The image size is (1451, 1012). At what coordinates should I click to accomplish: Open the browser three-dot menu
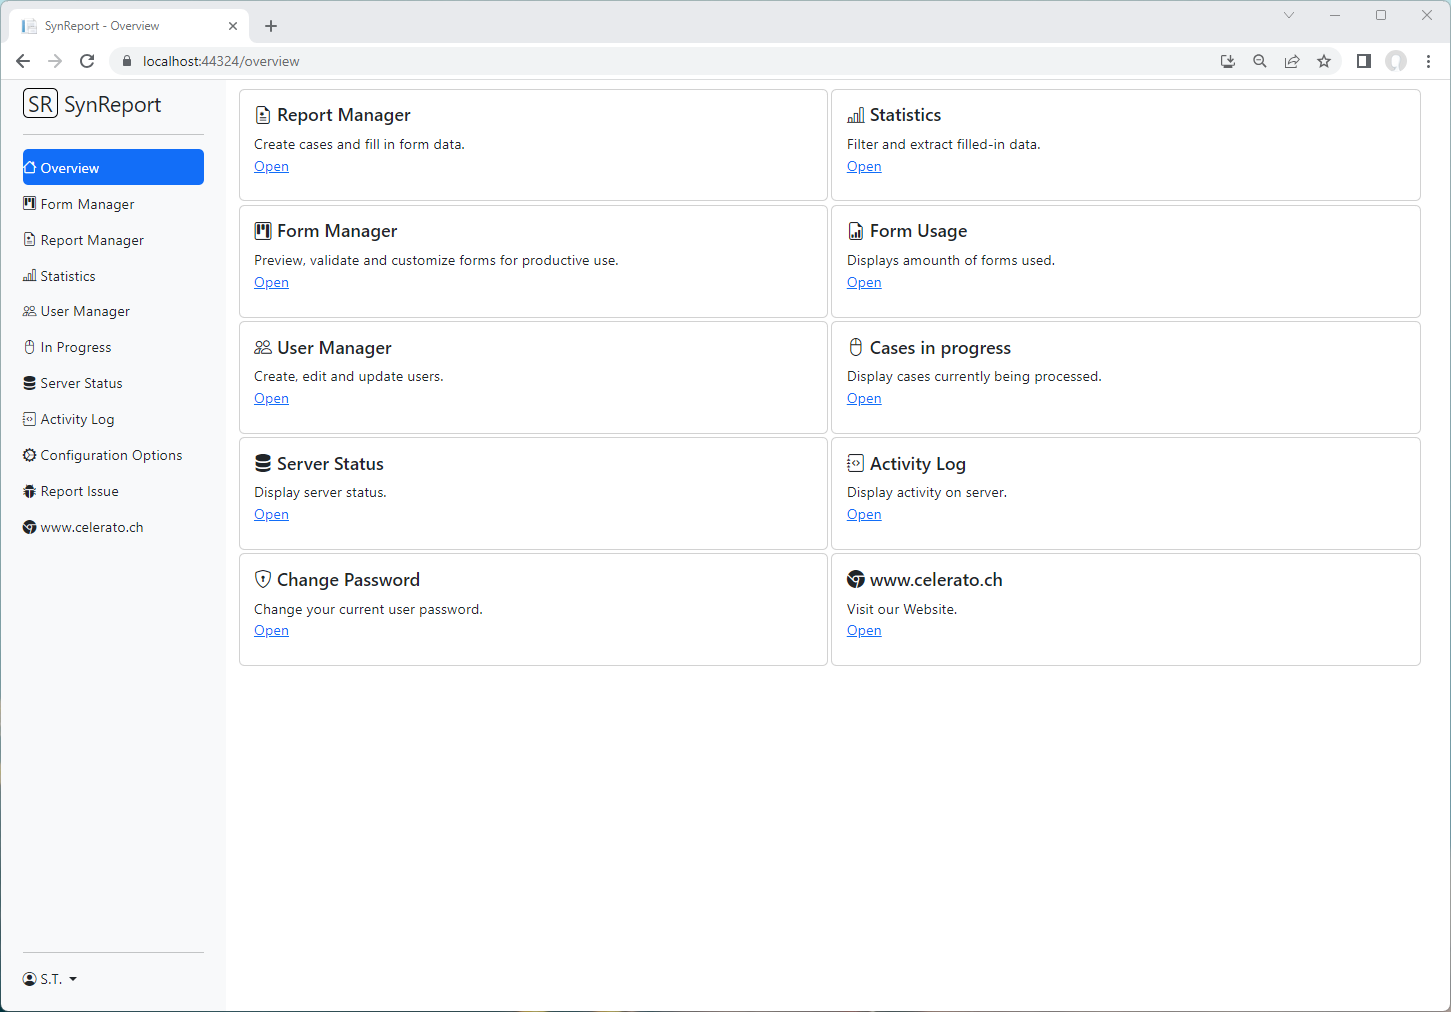[x=1428, y=61]
